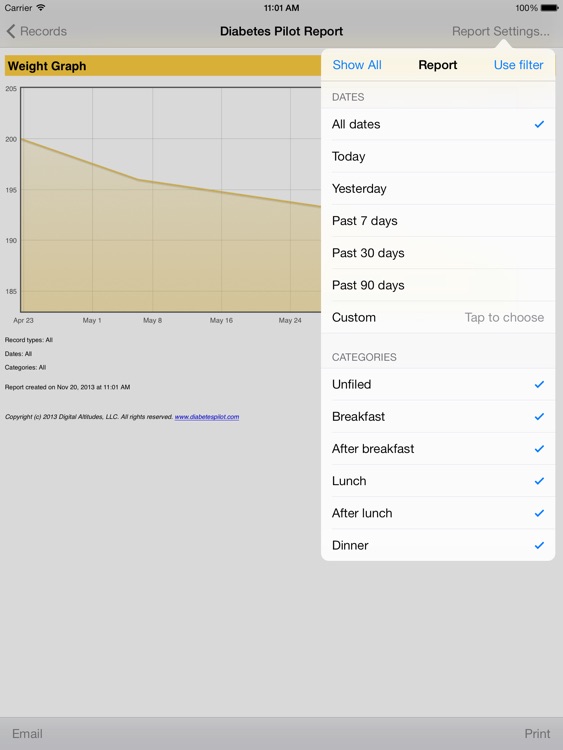563x750 pixels.
Task: Toggle the Breakfast category checkmark
Action: pos(438,417)
